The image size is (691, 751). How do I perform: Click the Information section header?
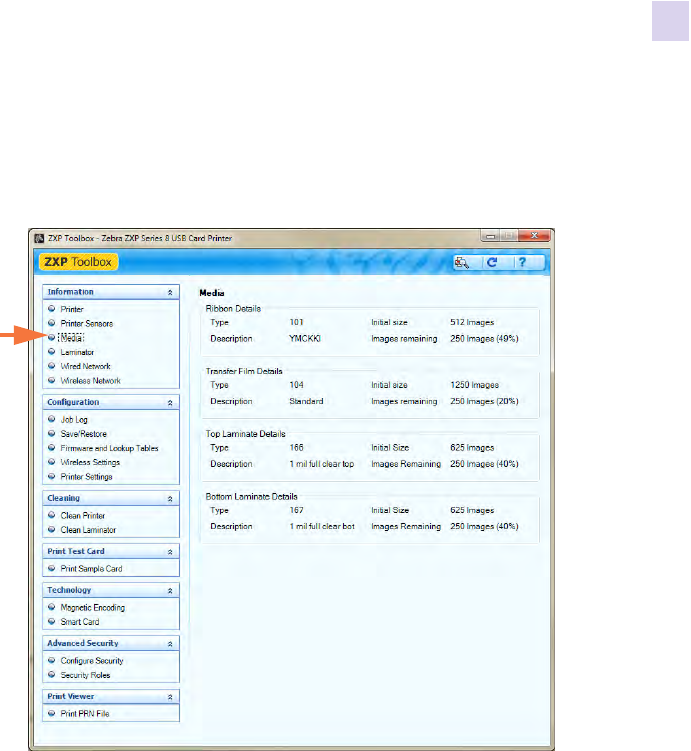click(x=111, y=292)
